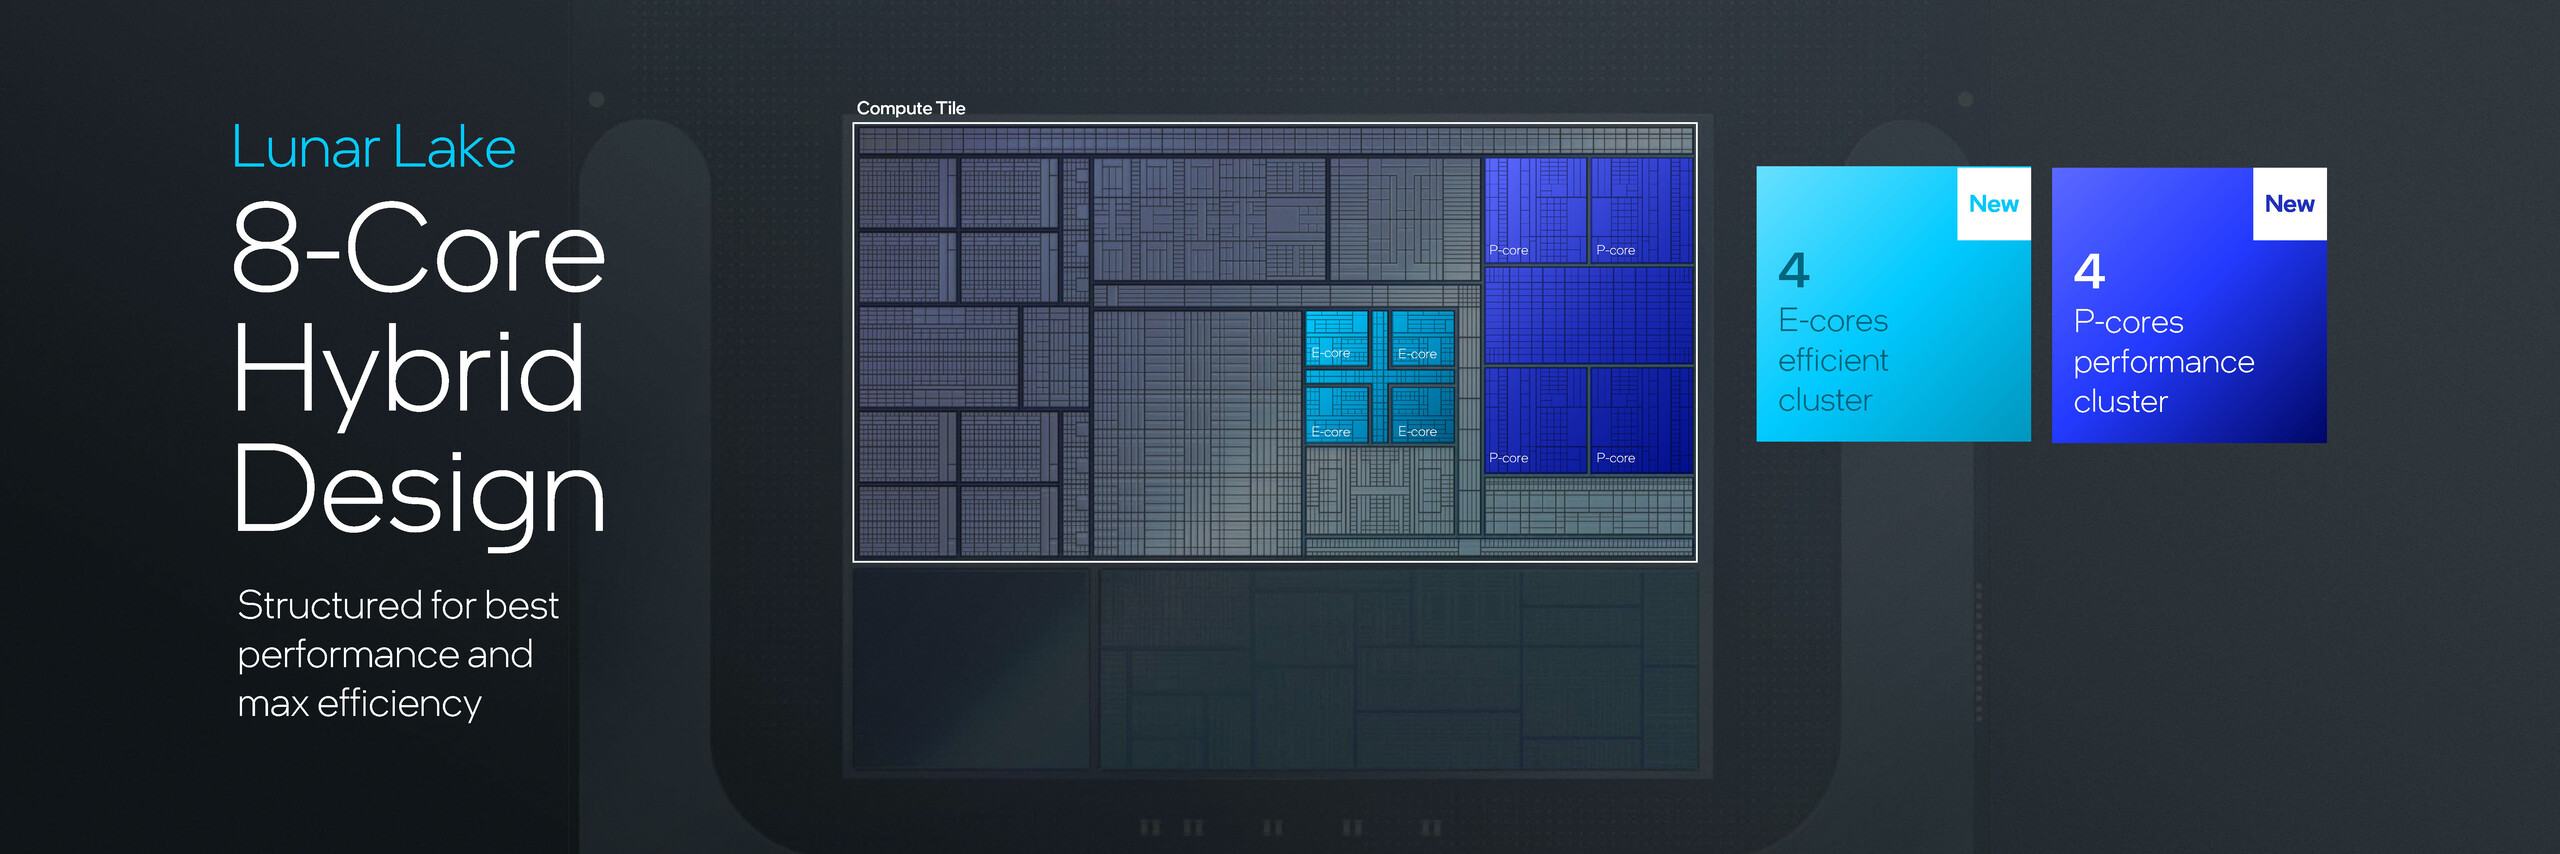This screenshot has width=2560, height=854.
Task: Click the 4 E-cores efficient cluster card
Action: 1893,304
